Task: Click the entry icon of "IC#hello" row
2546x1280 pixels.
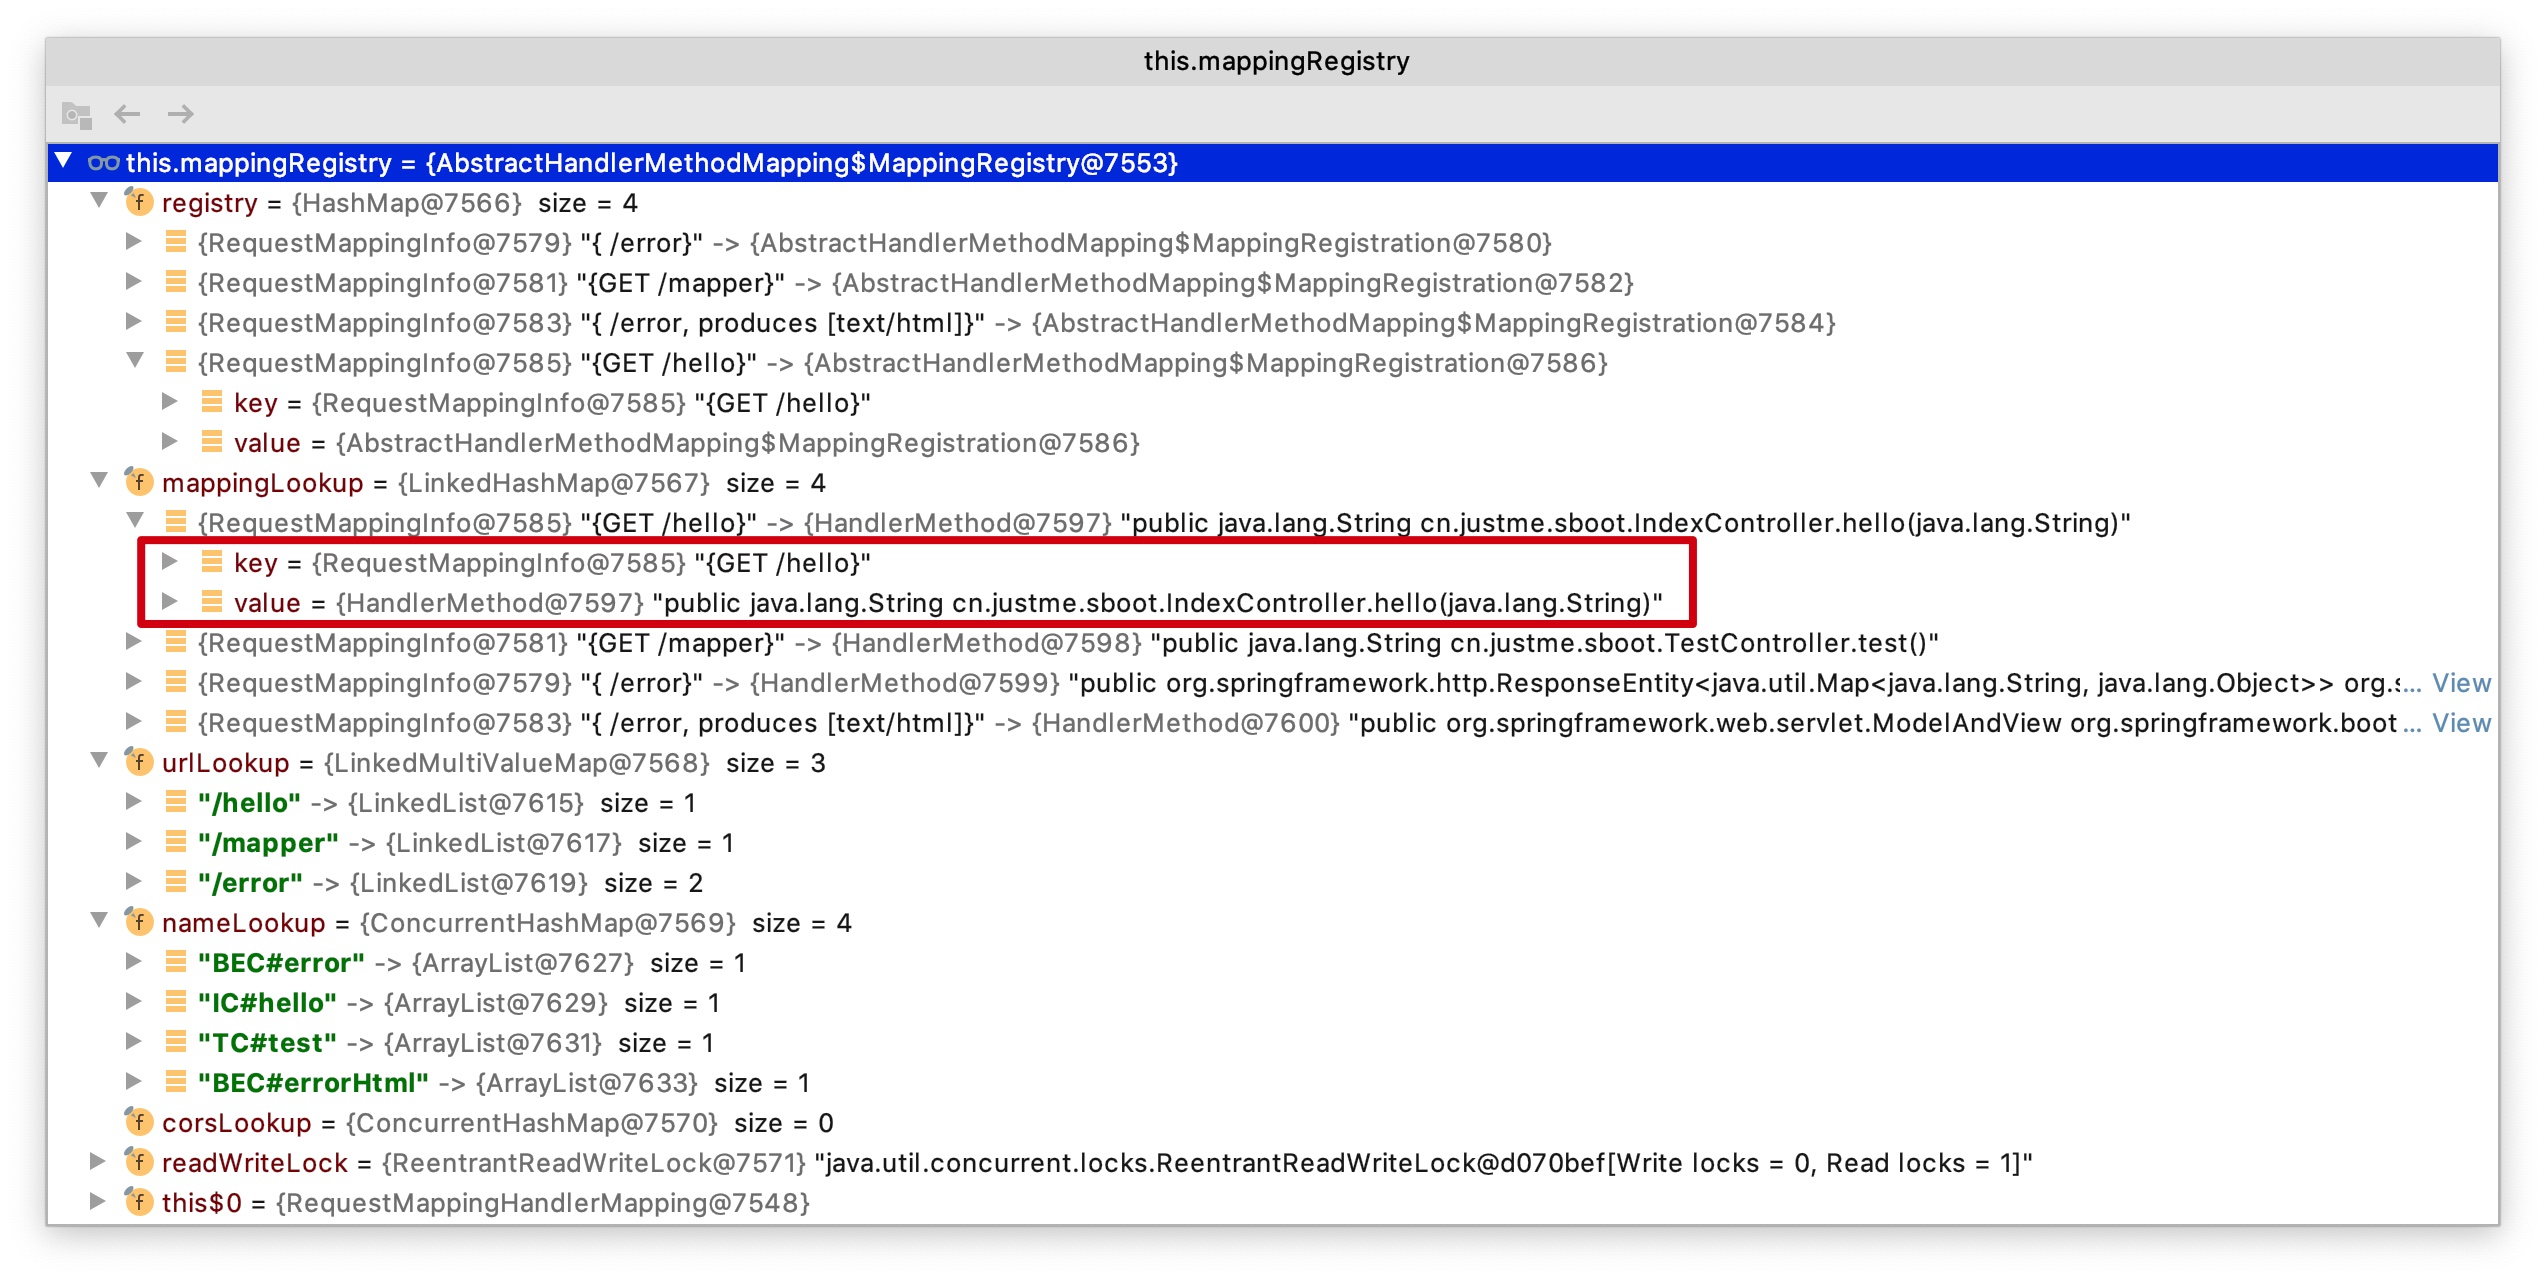Action: click(x=176, y=1001)
